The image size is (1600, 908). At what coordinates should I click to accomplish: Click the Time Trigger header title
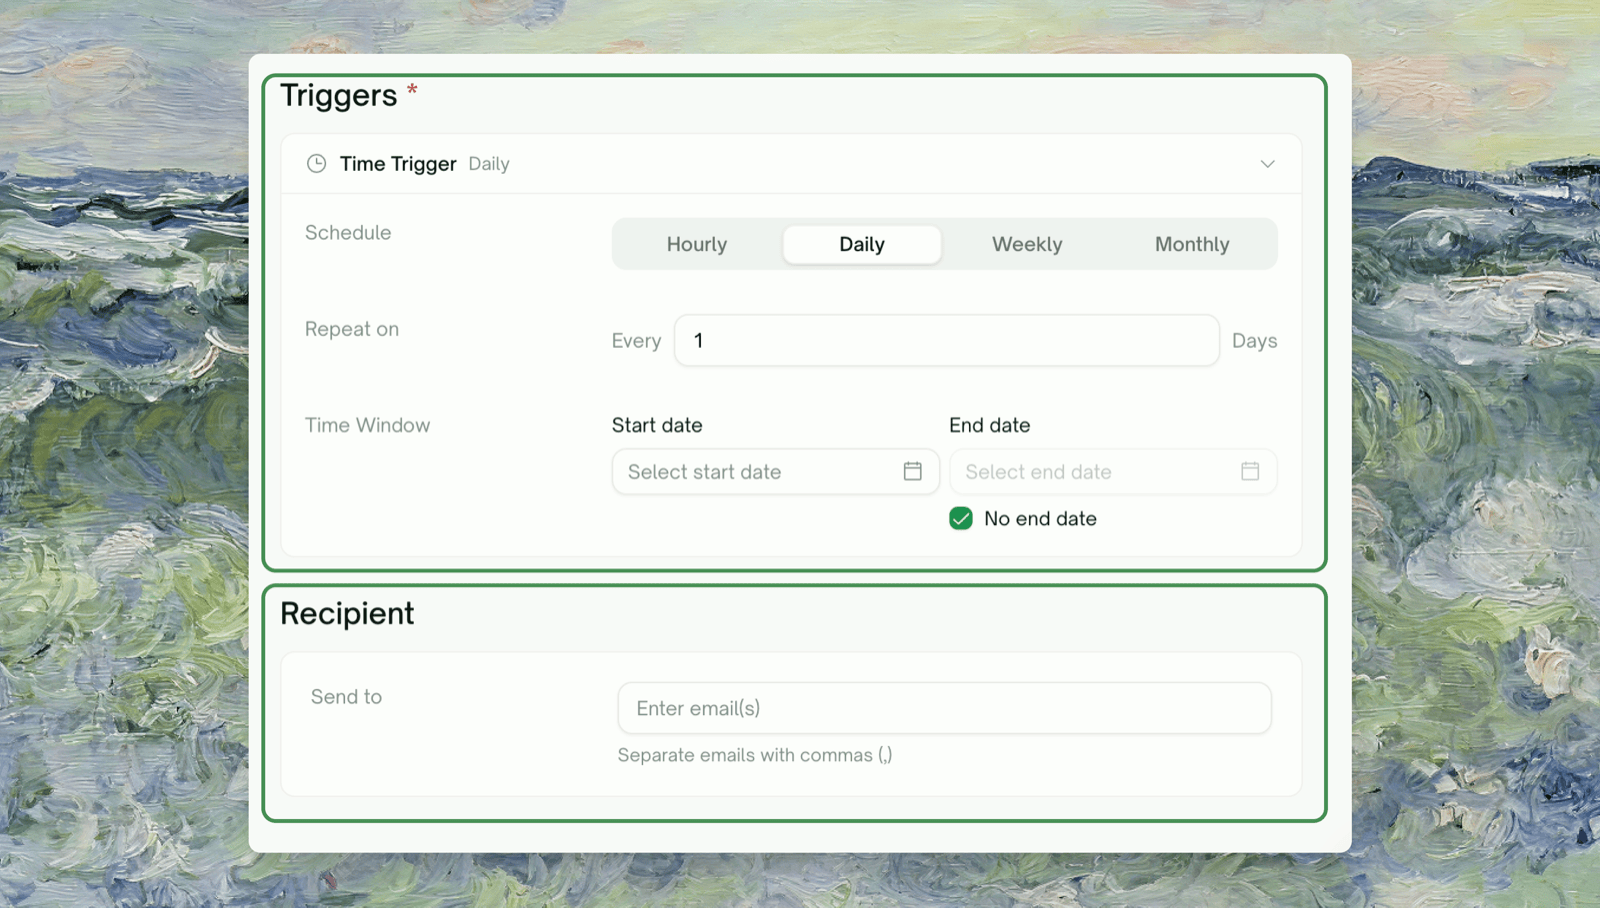click(x=398, y=164)
